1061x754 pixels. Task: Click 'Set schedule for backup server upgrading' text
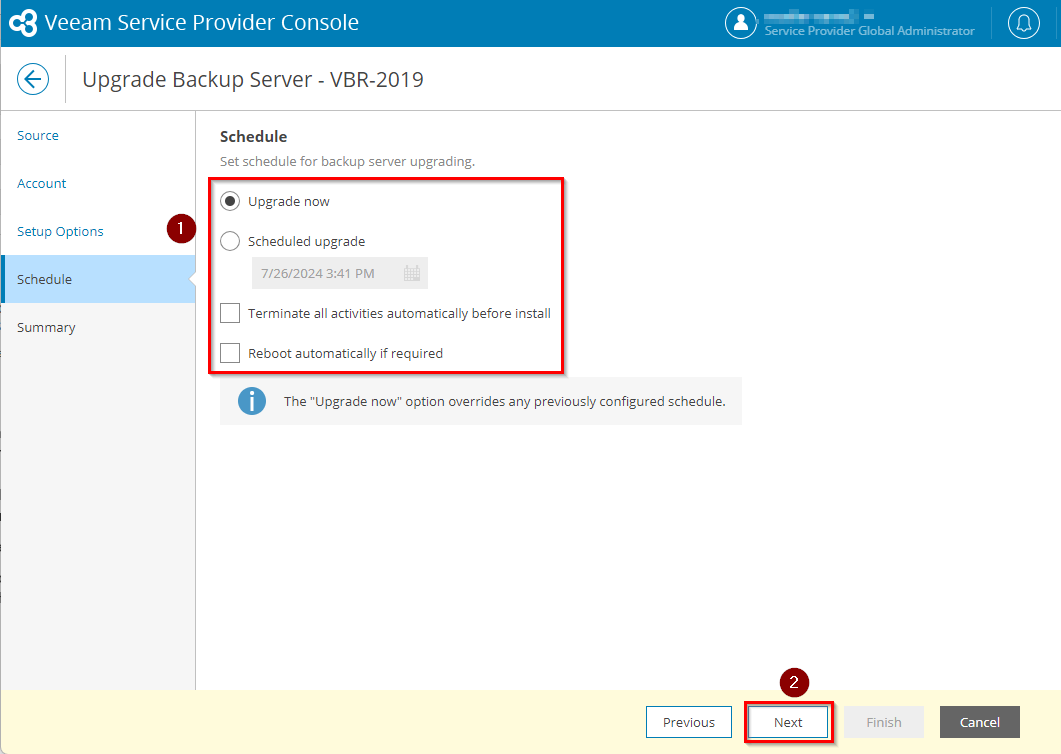347,162
